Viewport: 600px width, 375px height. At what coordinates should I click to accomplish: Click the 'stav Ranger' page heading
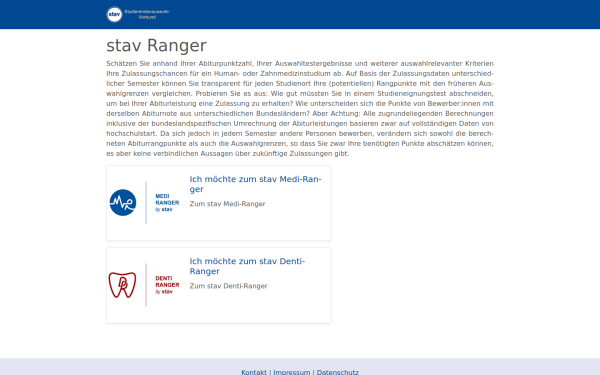click(157, 45)
